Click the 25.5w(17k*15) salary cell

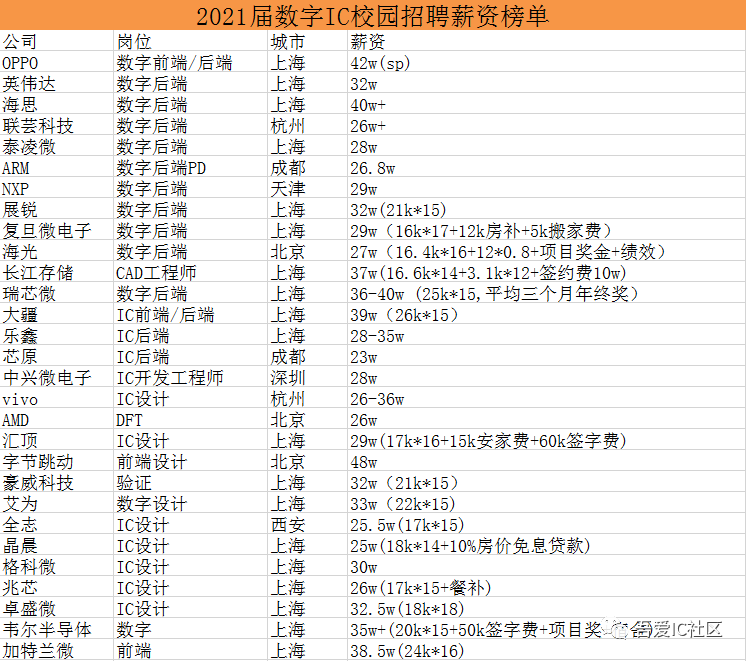[546, 524]
